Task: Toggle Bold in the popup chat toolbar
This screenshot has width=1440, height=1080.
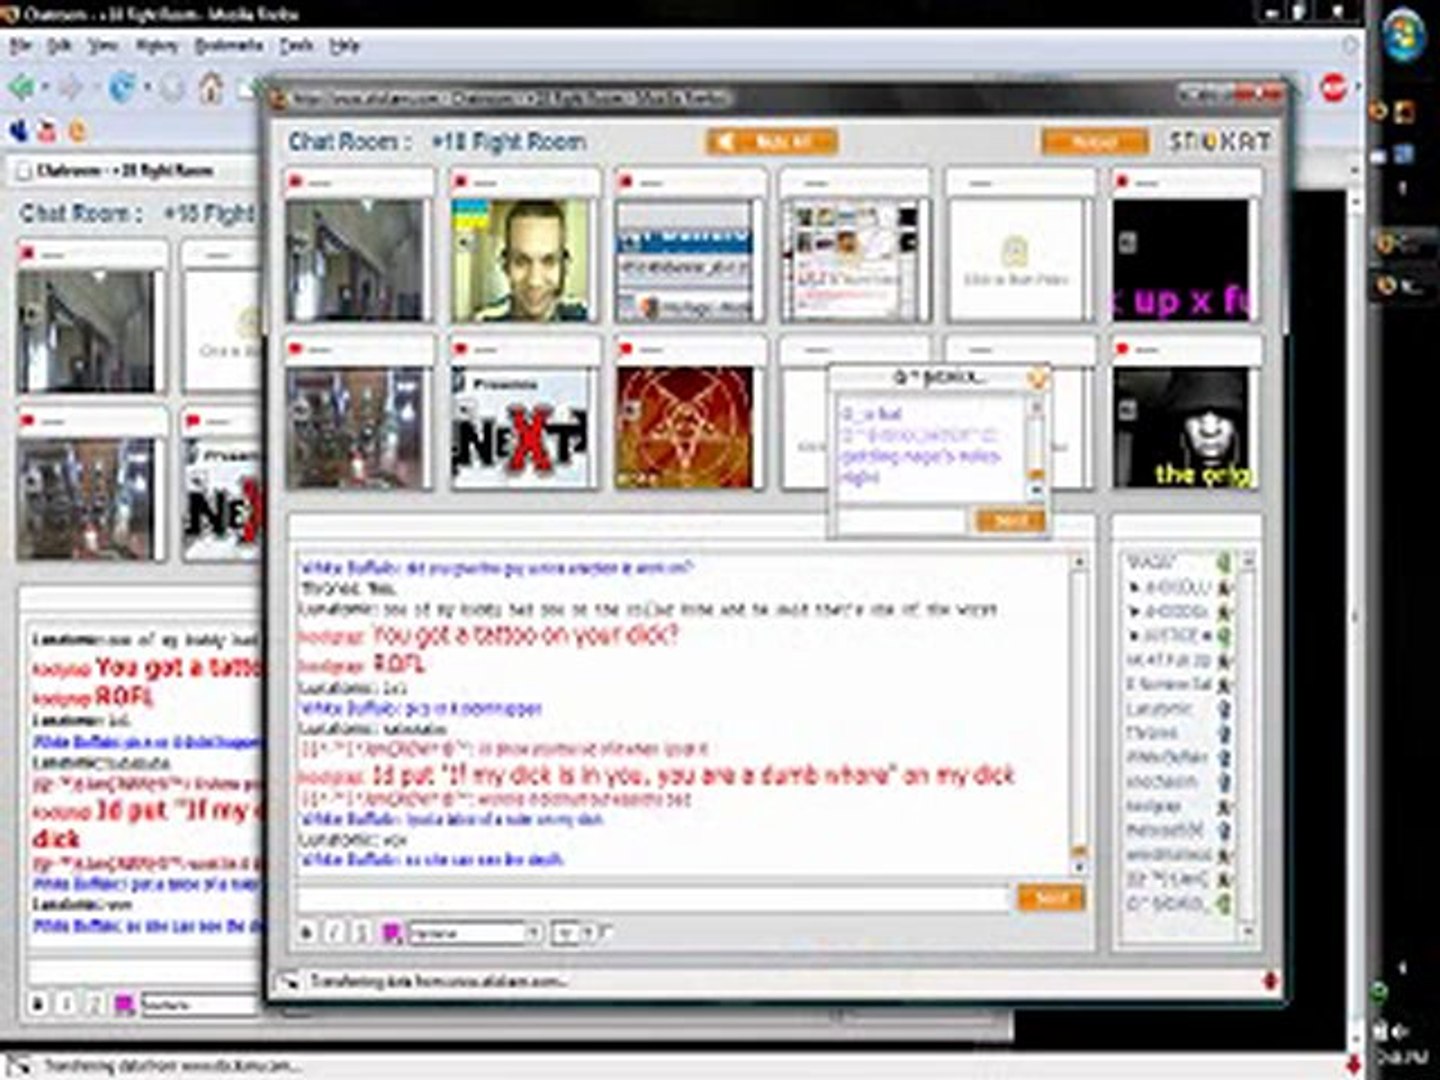Action: tap(307, 933)
